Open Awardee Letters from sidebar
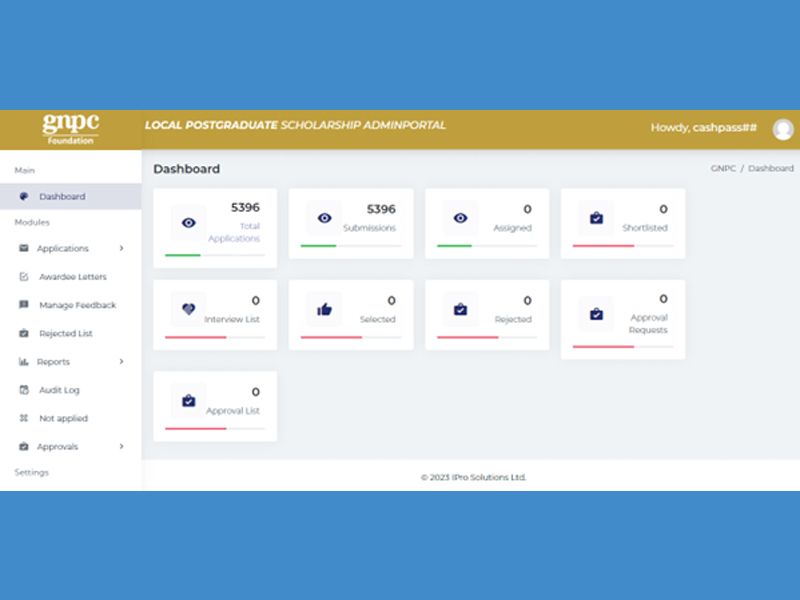The image size is (800, 600). click(x=72, y=277)
